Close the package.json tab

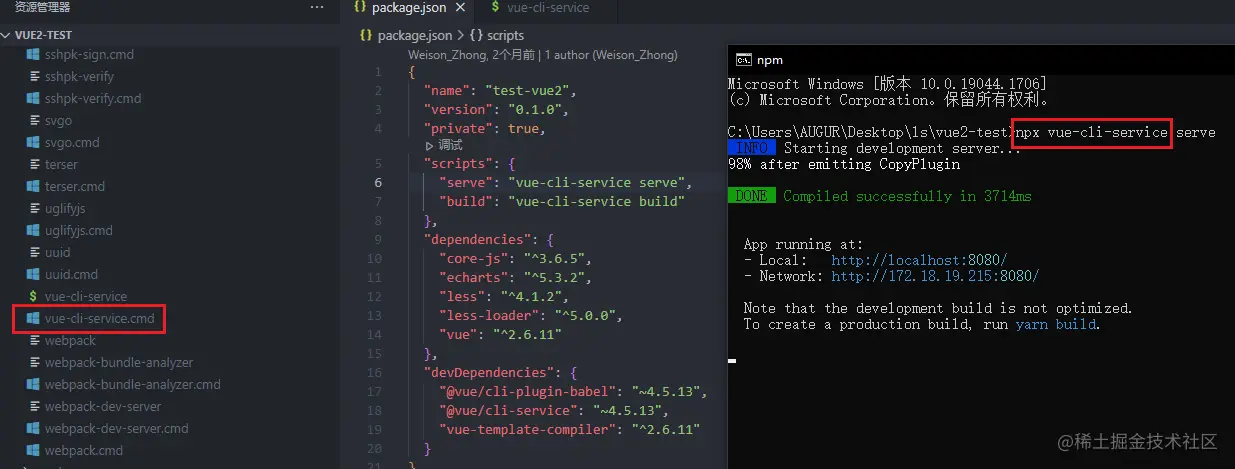coord(460,7)
